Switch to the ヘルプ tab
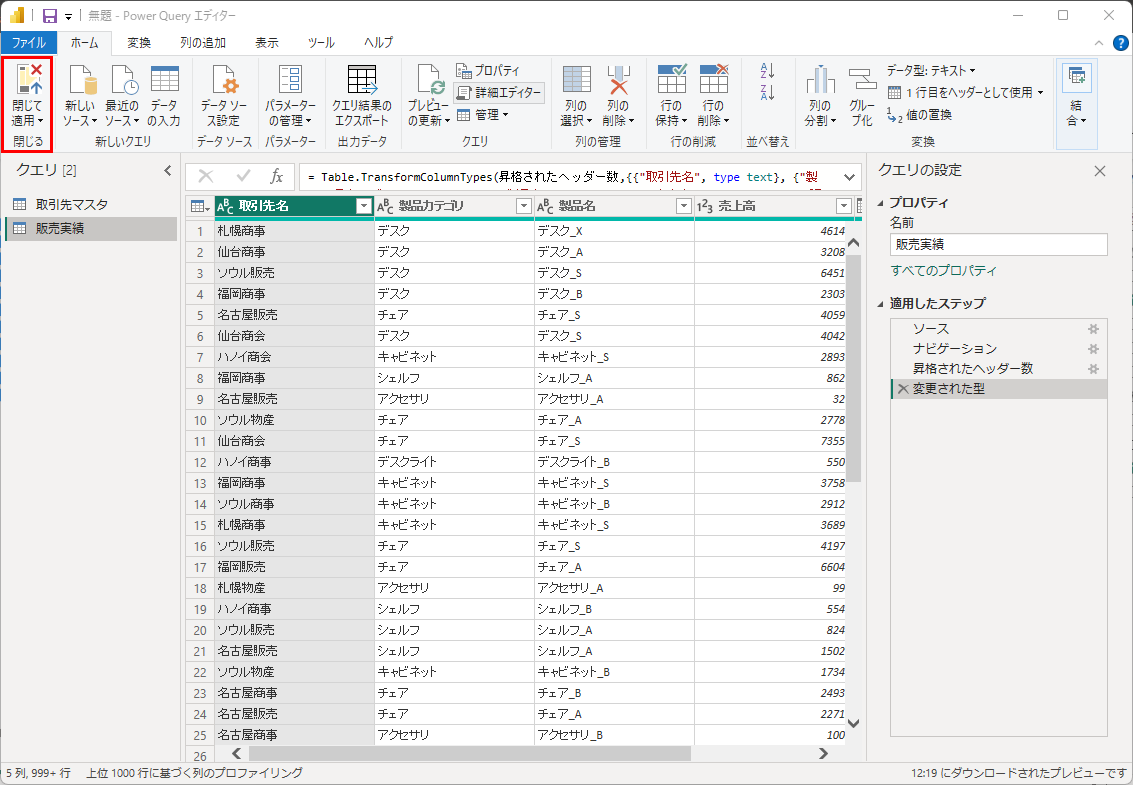Image resolution: width=1133 pixels, height=785 pixels. (x=379, y=43)
